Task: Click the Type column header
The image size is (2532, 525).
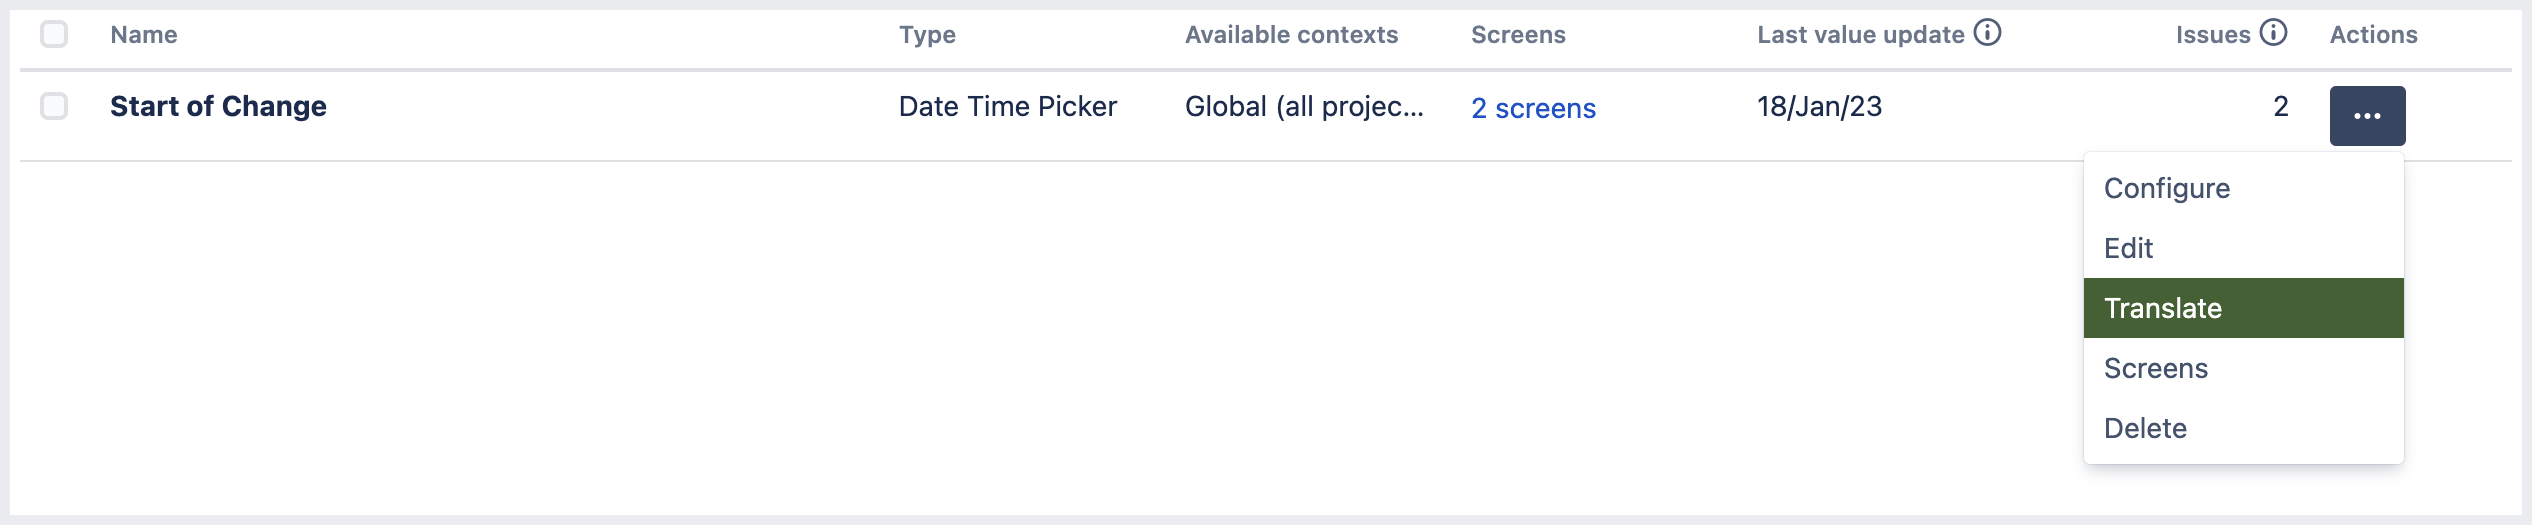Action: pyautogui.click(x=927, y=35)
